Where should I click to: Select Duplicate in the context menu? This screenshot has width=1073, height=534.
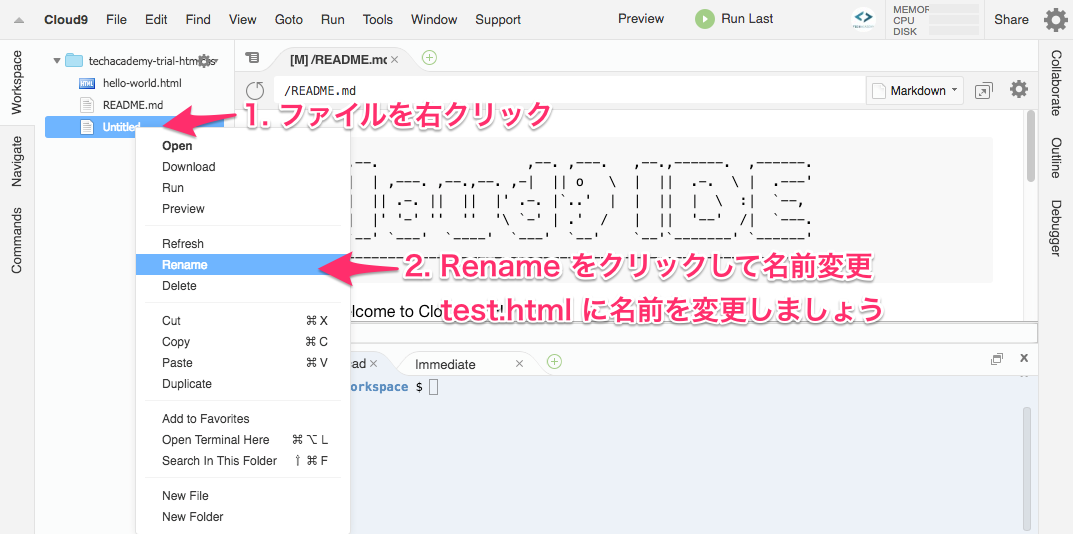[x=187, y=384]
